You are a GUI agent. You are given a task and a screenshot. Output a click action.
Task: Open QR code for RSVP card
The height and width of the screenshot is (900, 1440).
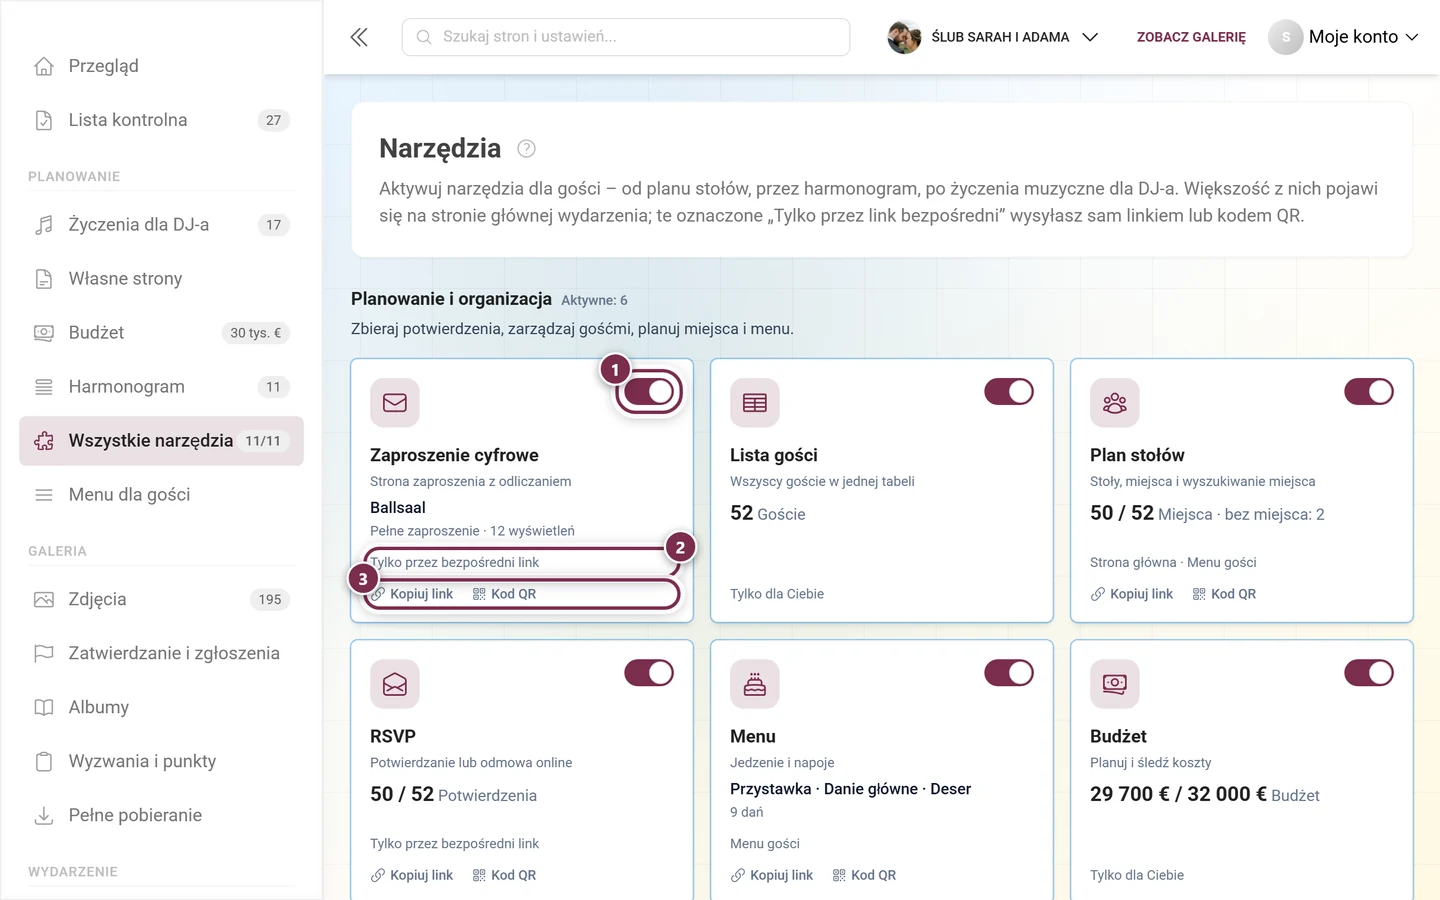coord(505,875)
